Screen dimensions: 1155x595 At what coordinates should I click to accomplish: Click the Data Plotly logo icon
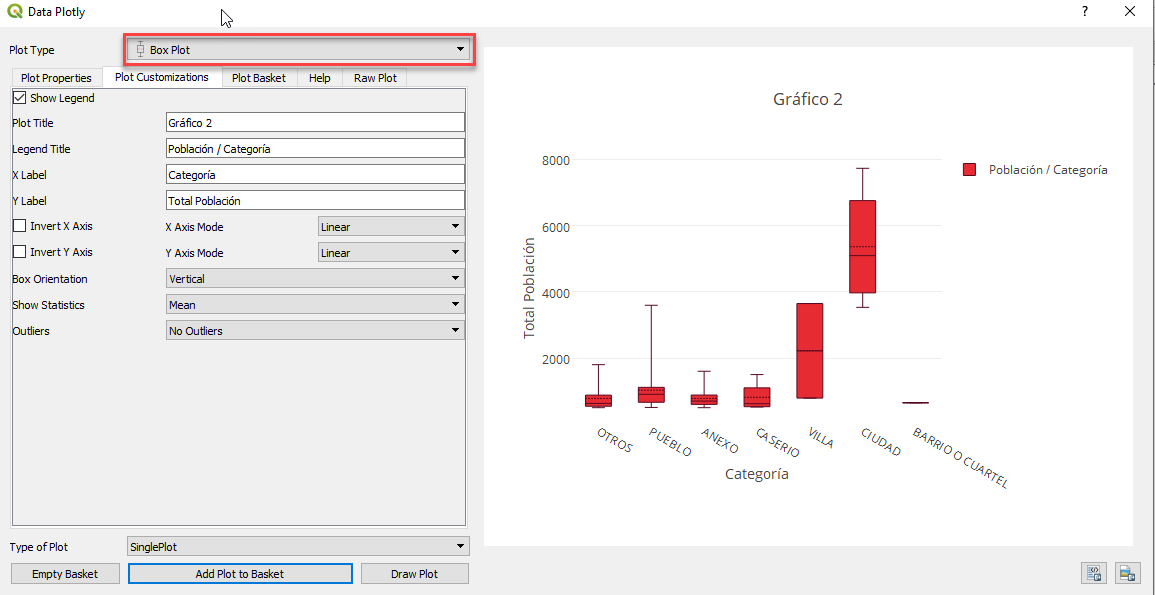[x=15, y=12]
